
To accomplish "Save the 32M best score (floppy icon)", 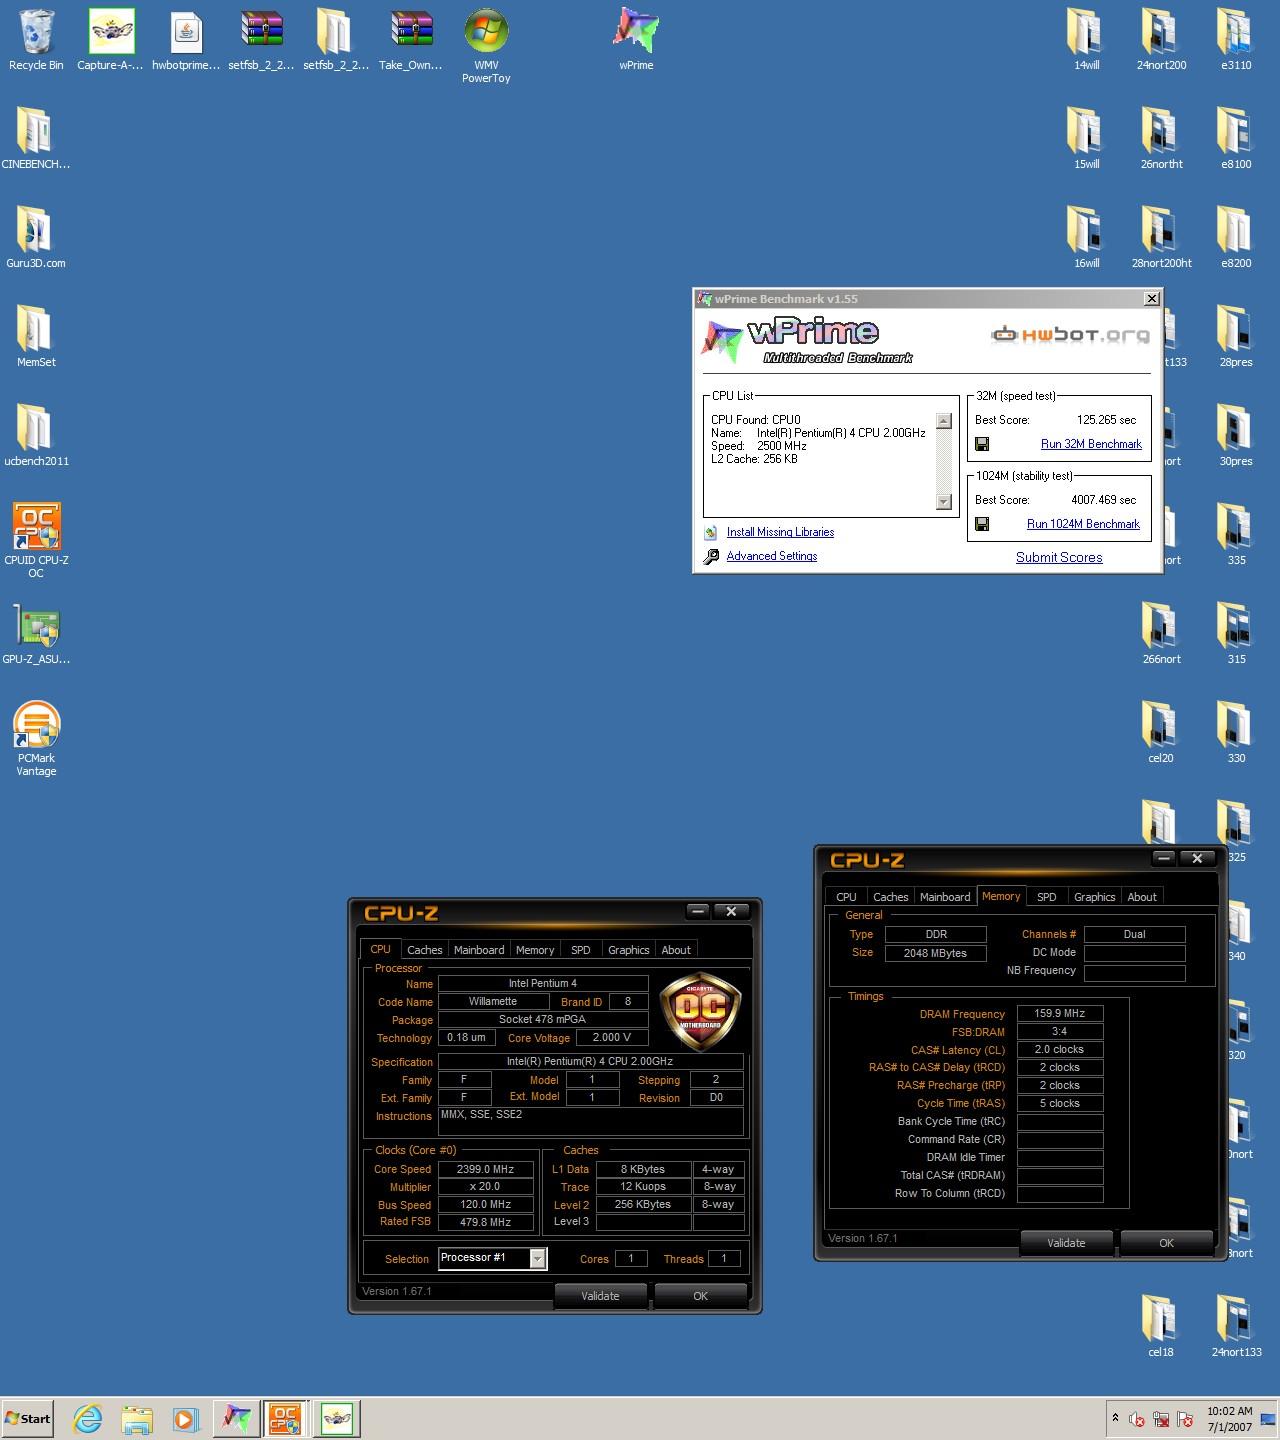I will click(x=982, y=444).
